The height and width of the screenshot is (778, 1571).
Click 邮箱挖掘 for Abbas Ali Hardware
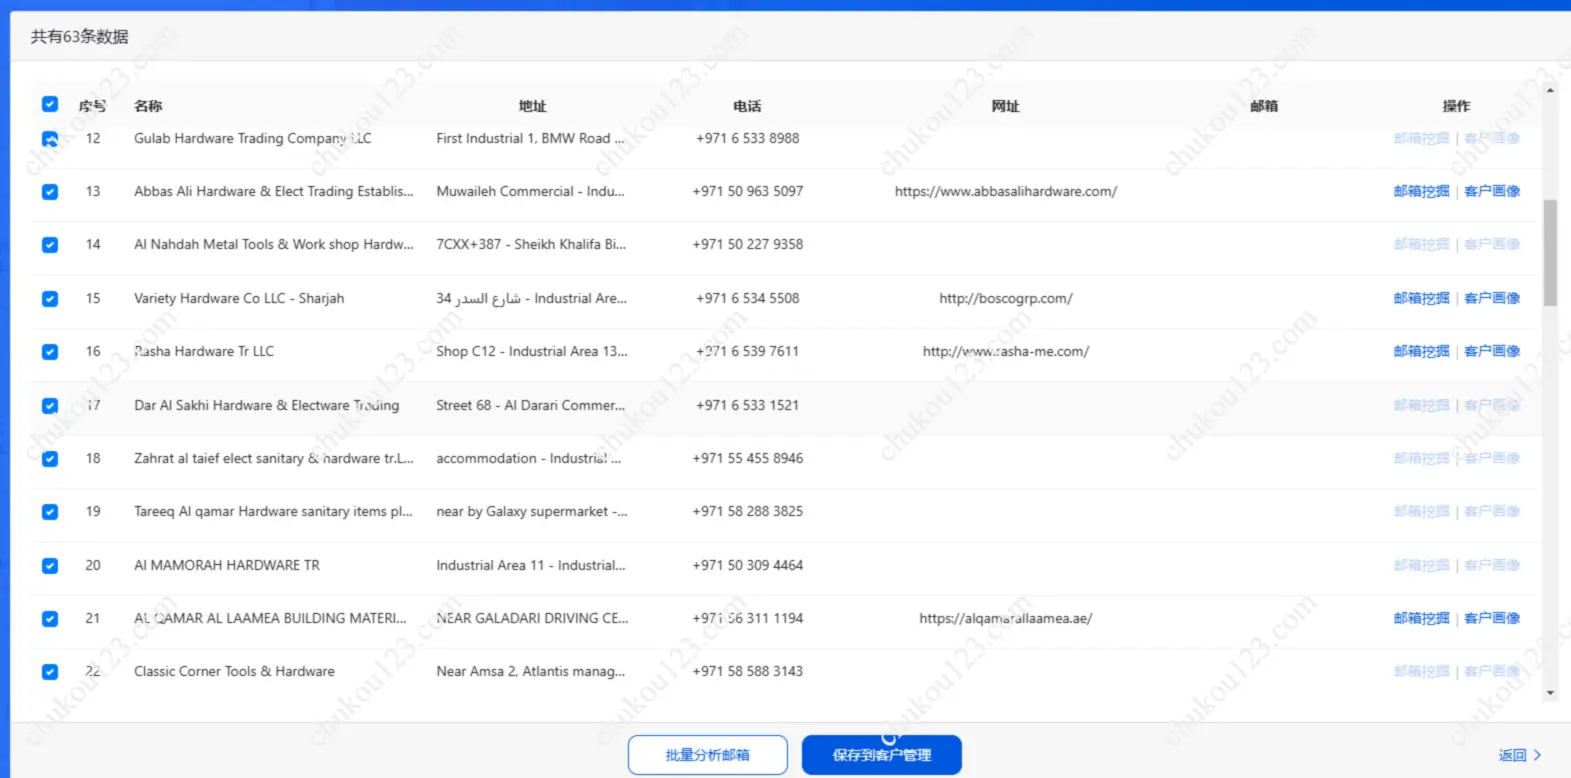coord(1421,191)
